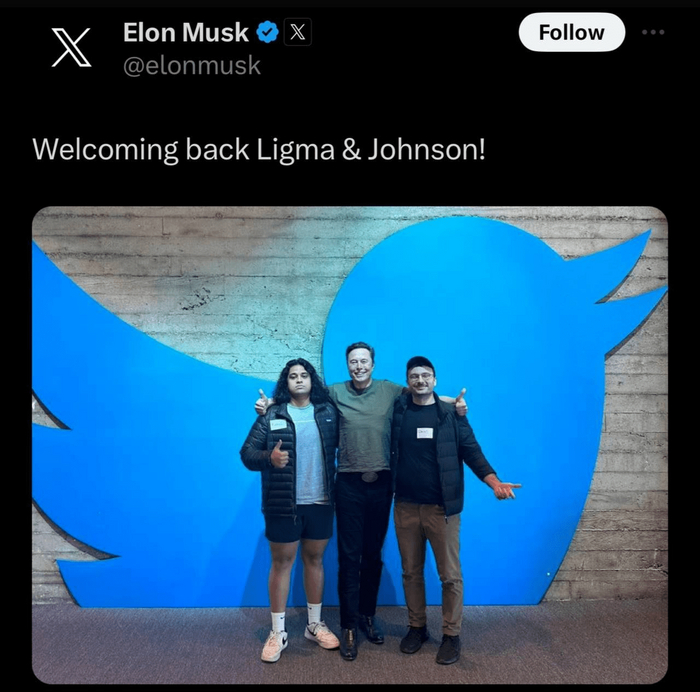Click the X affiliate badge beside the name
Screen dimensions: 700x692
(298, 32)
